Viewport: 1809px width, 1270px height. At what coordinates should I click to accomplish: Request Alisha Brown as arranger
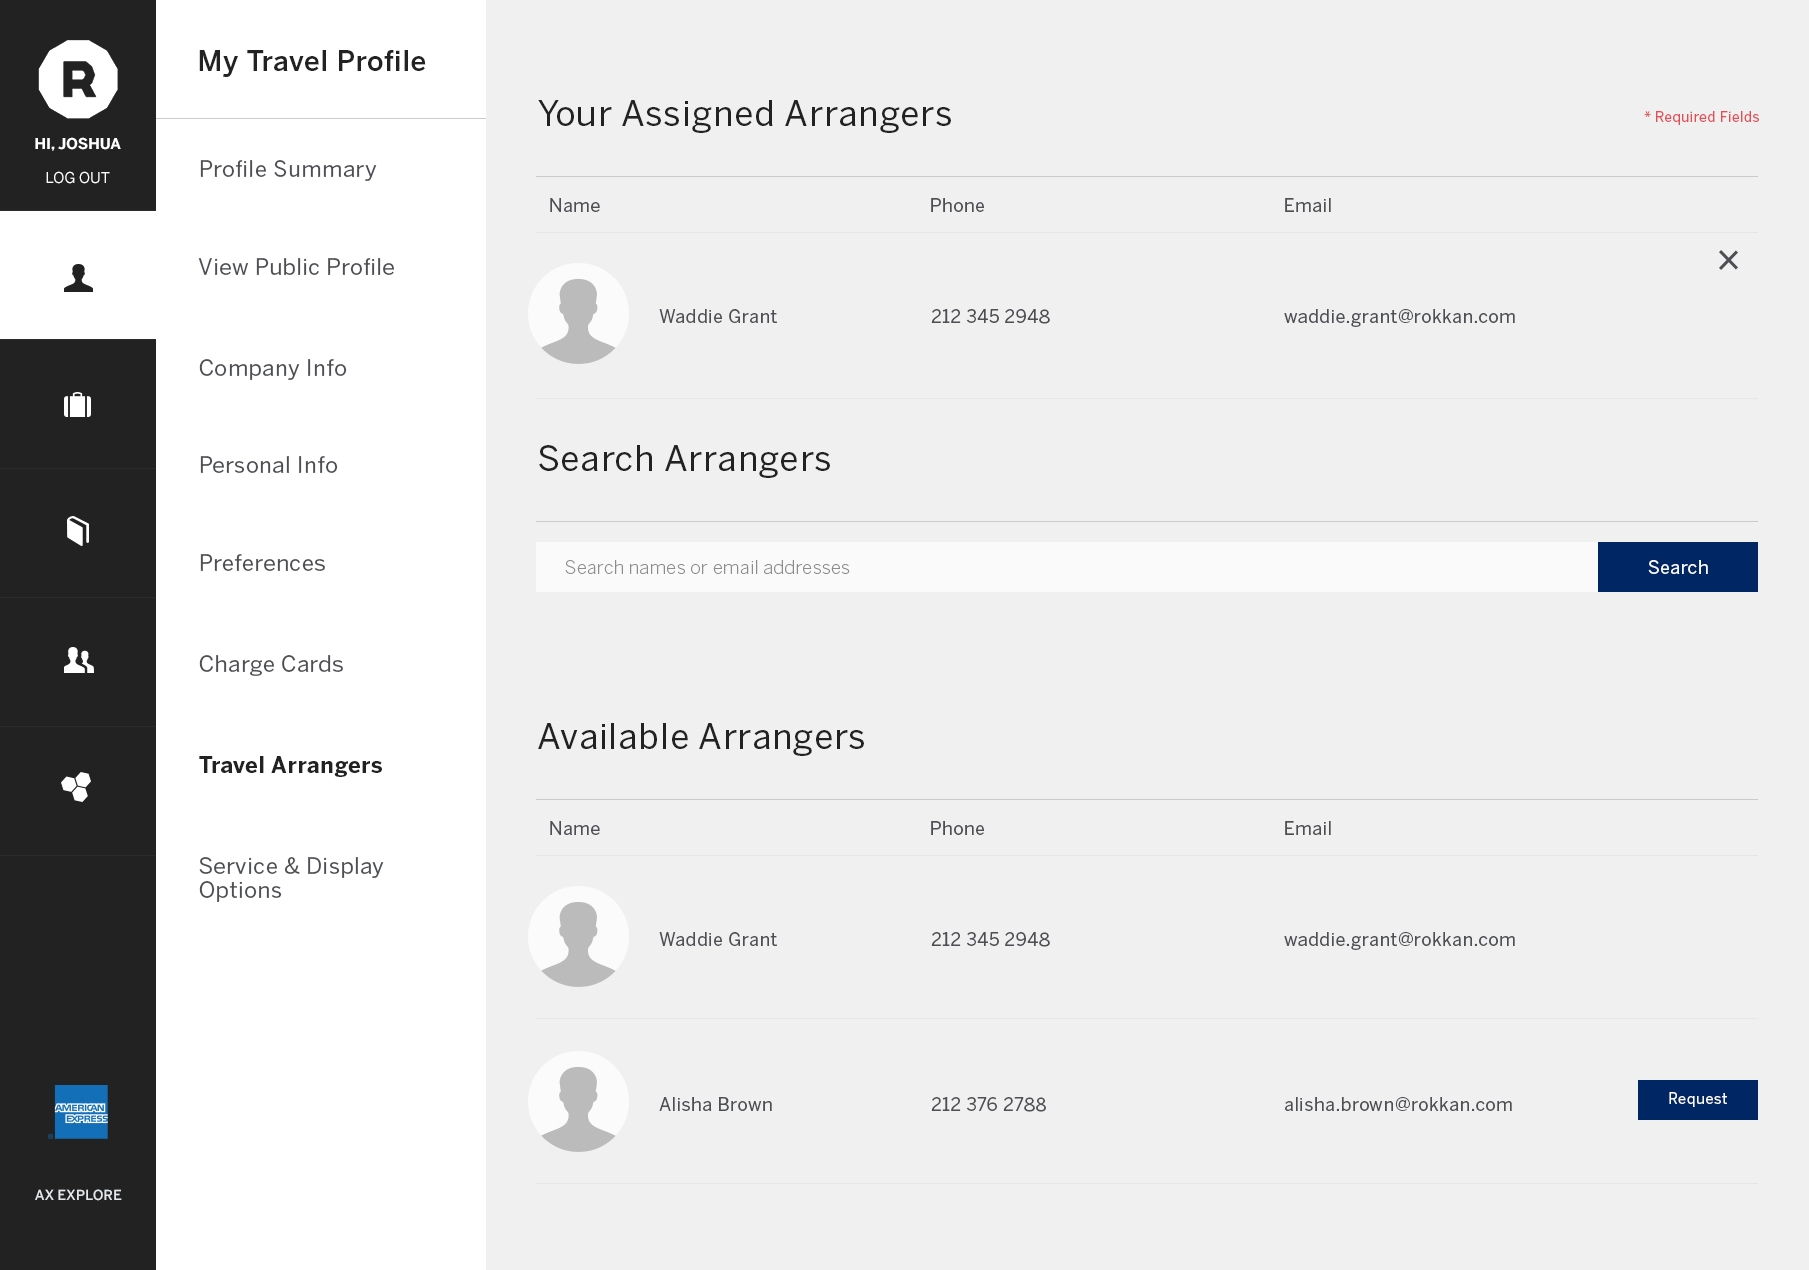1697,1099
